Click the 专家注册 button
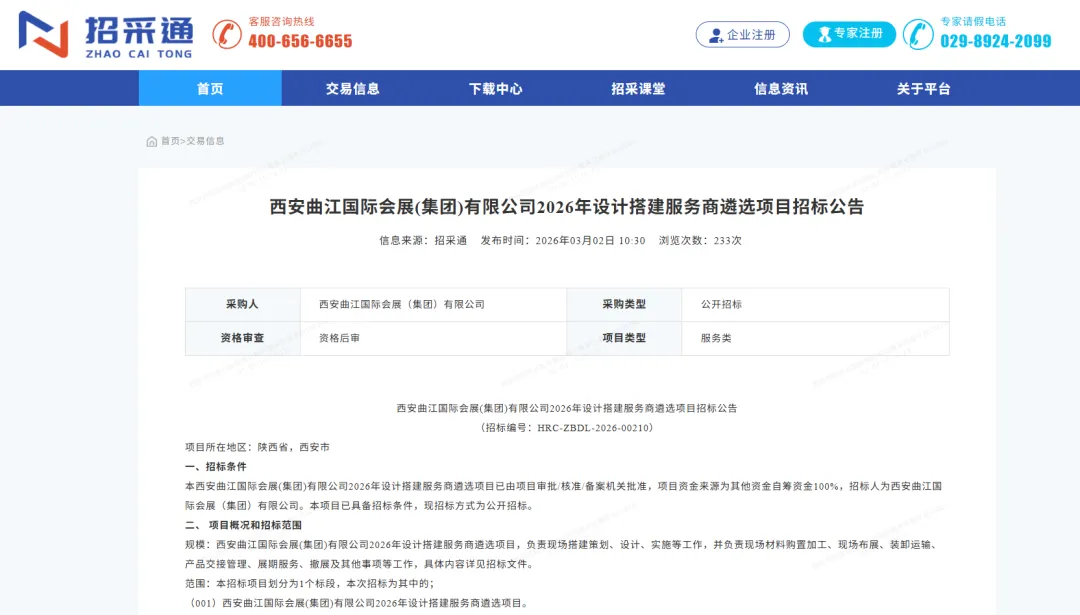Image resolution: width=1080 pixels, height=615 pixels. [x=849, y=34]
